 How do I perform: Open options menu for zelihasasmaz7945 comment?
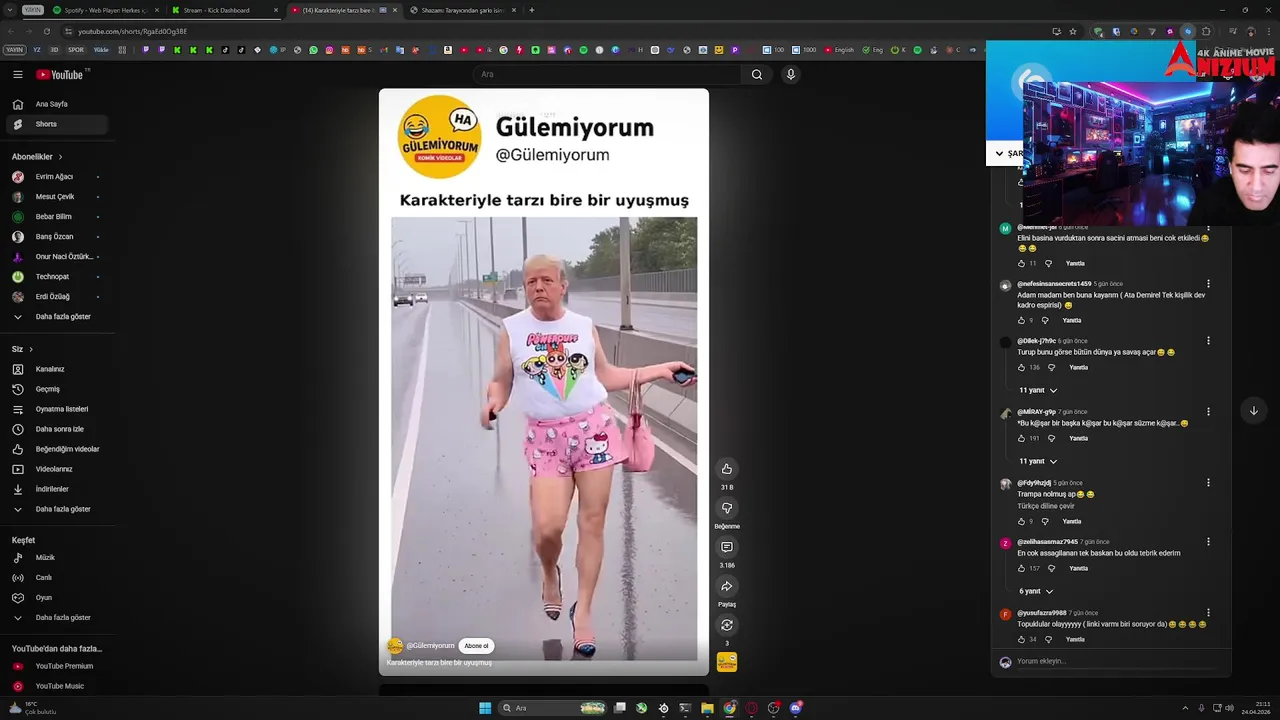pos(1208,542)
